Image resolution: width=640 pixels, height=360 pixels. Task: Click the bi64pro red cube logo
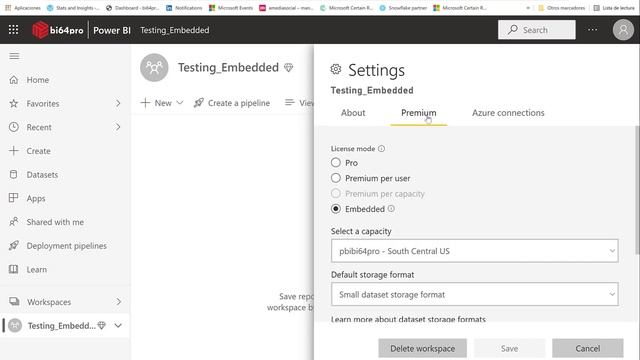click(40, 30)
